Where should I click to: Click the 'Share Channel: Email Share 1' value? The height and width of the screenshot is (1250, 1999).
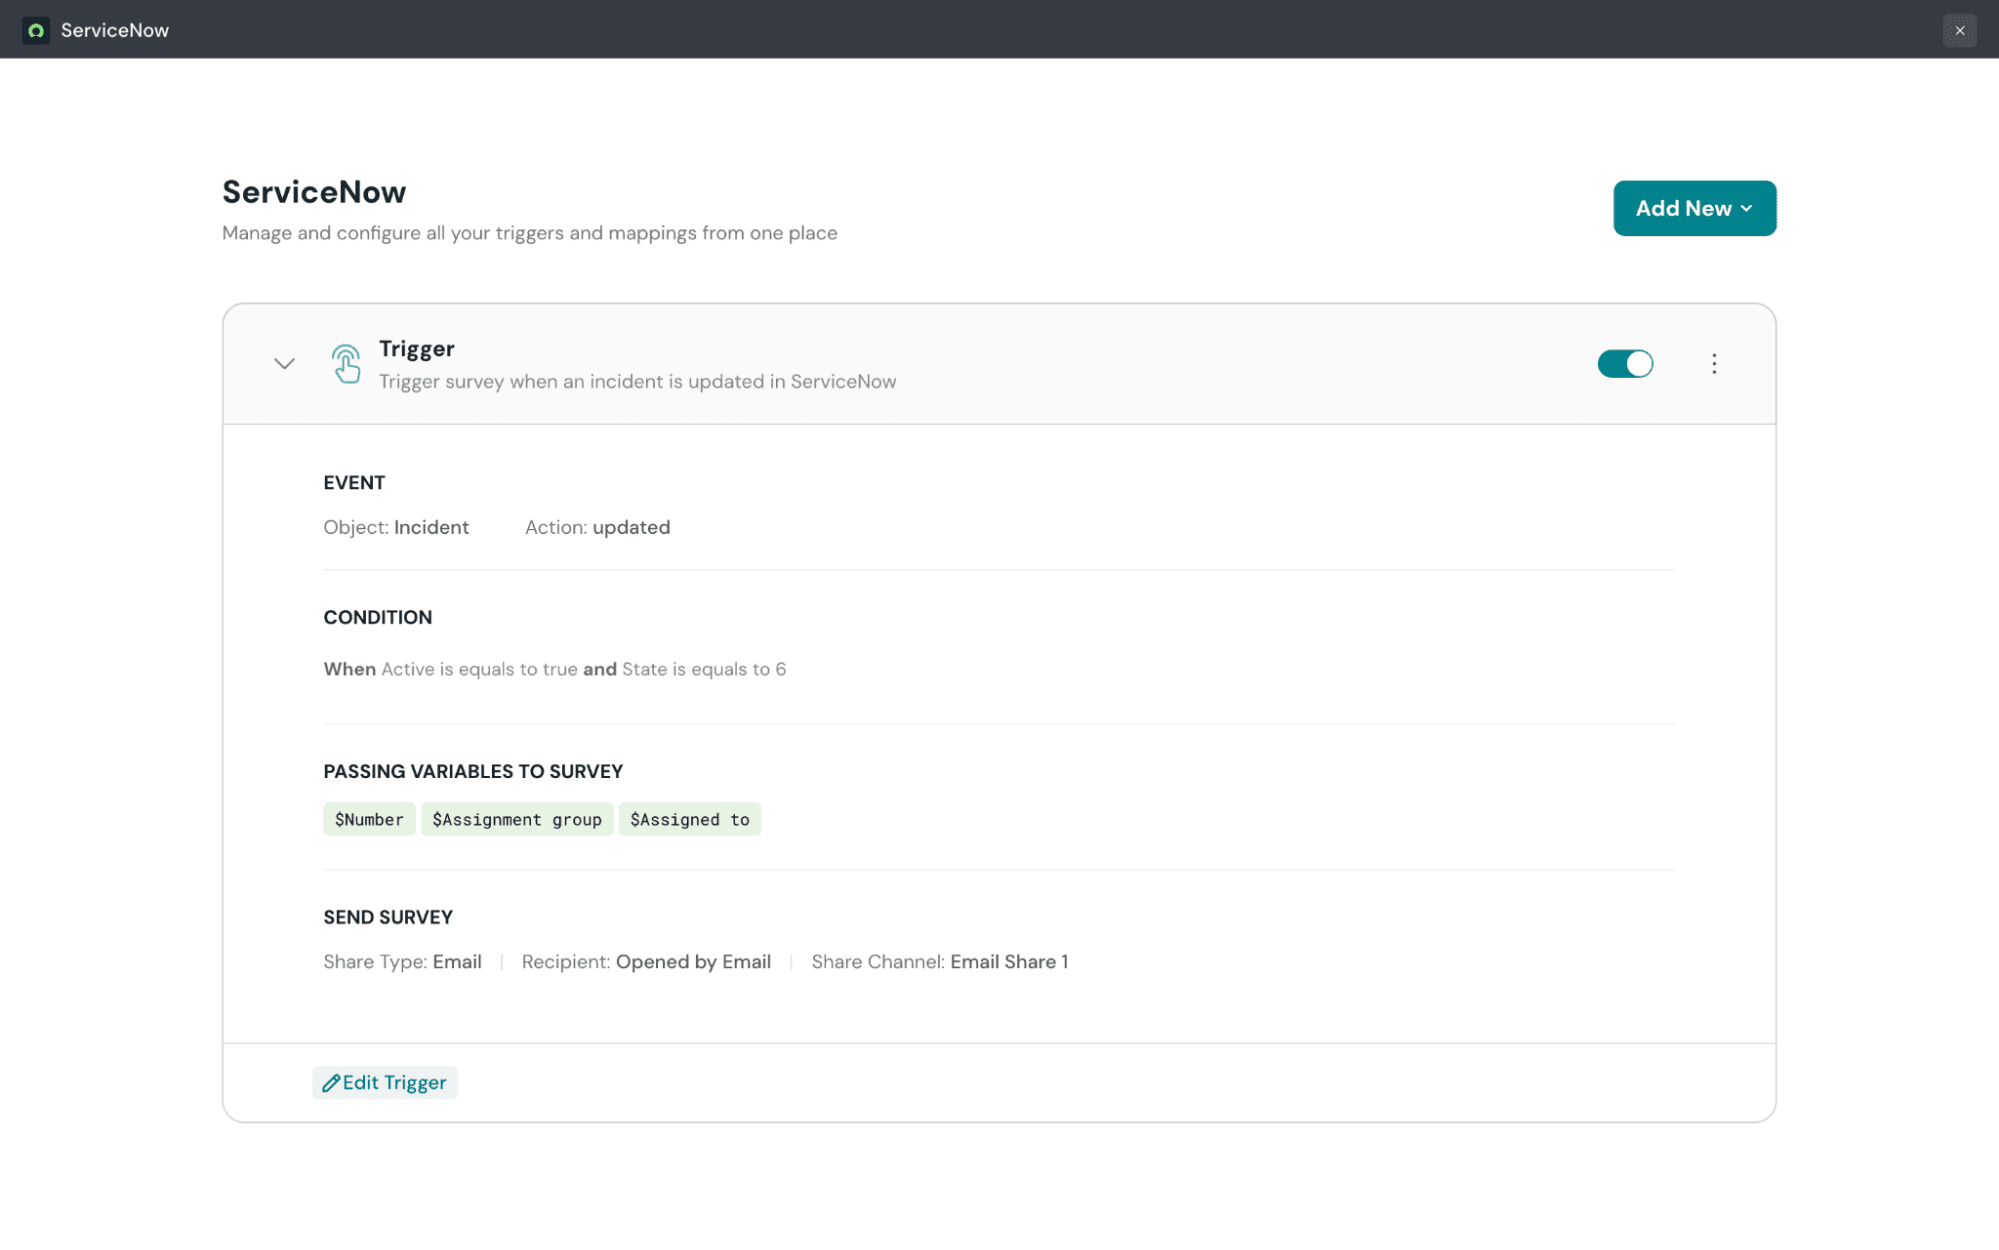[940, 962]
